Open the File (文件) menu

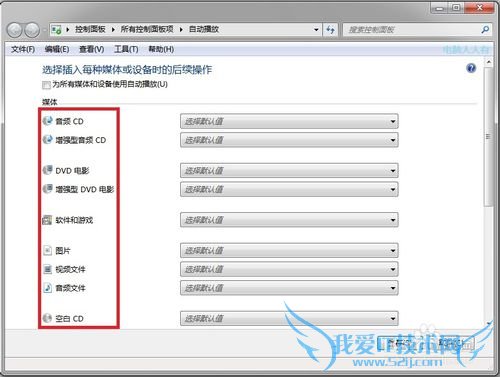pyautogui.click(x=23, y=49)
